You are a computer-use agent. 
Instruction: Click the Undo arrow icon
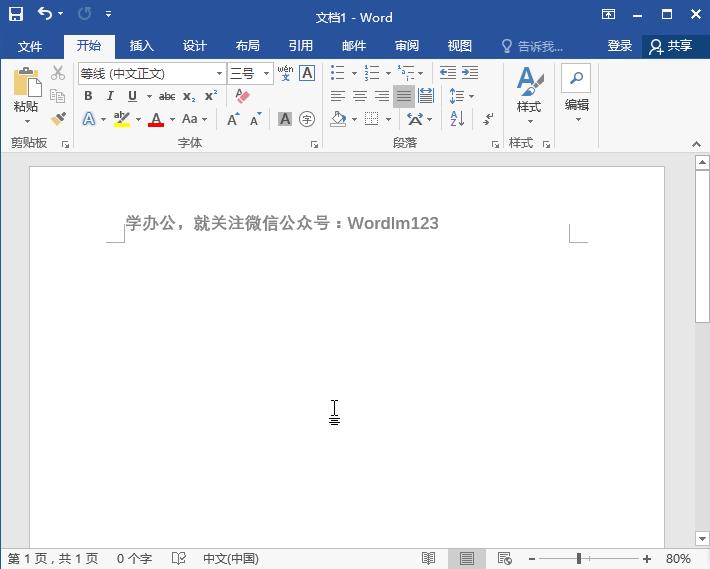point(45,14)
